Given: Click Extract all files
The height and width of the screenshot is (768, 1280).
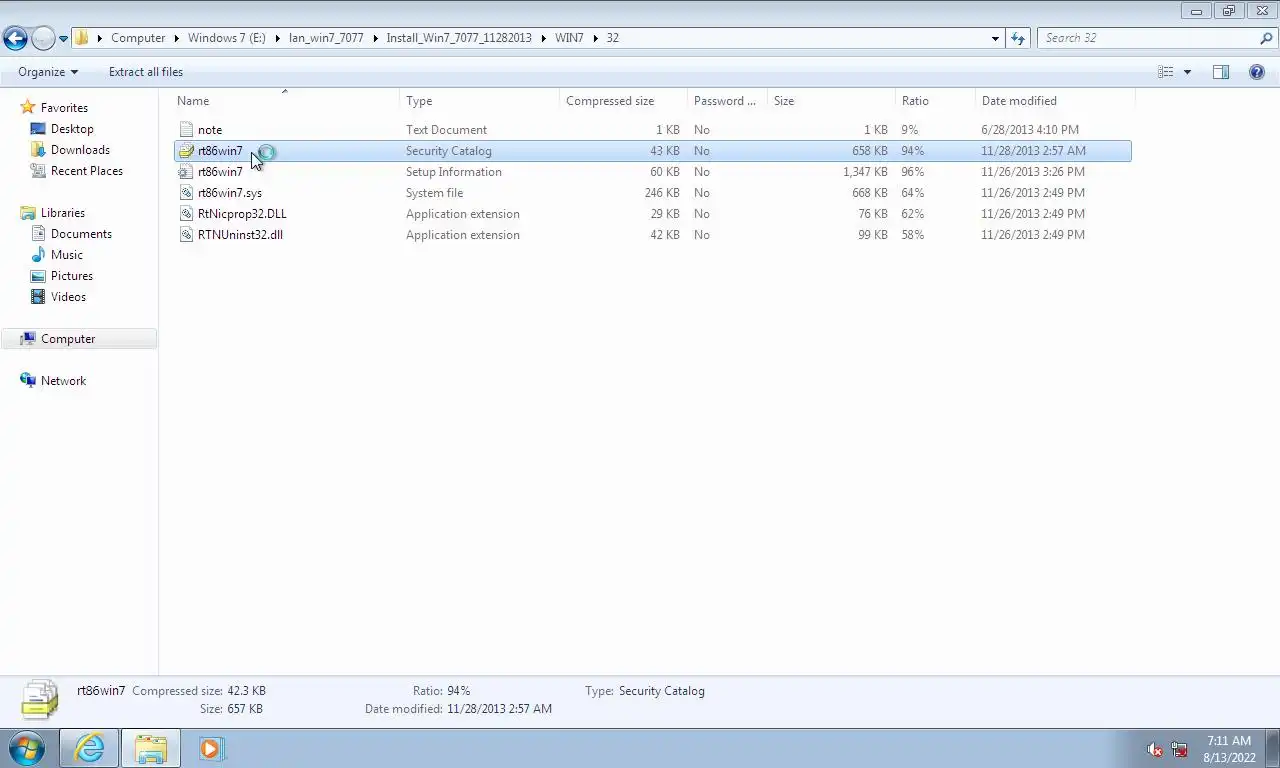Looking at the screenshot, I should pos(146,72).
